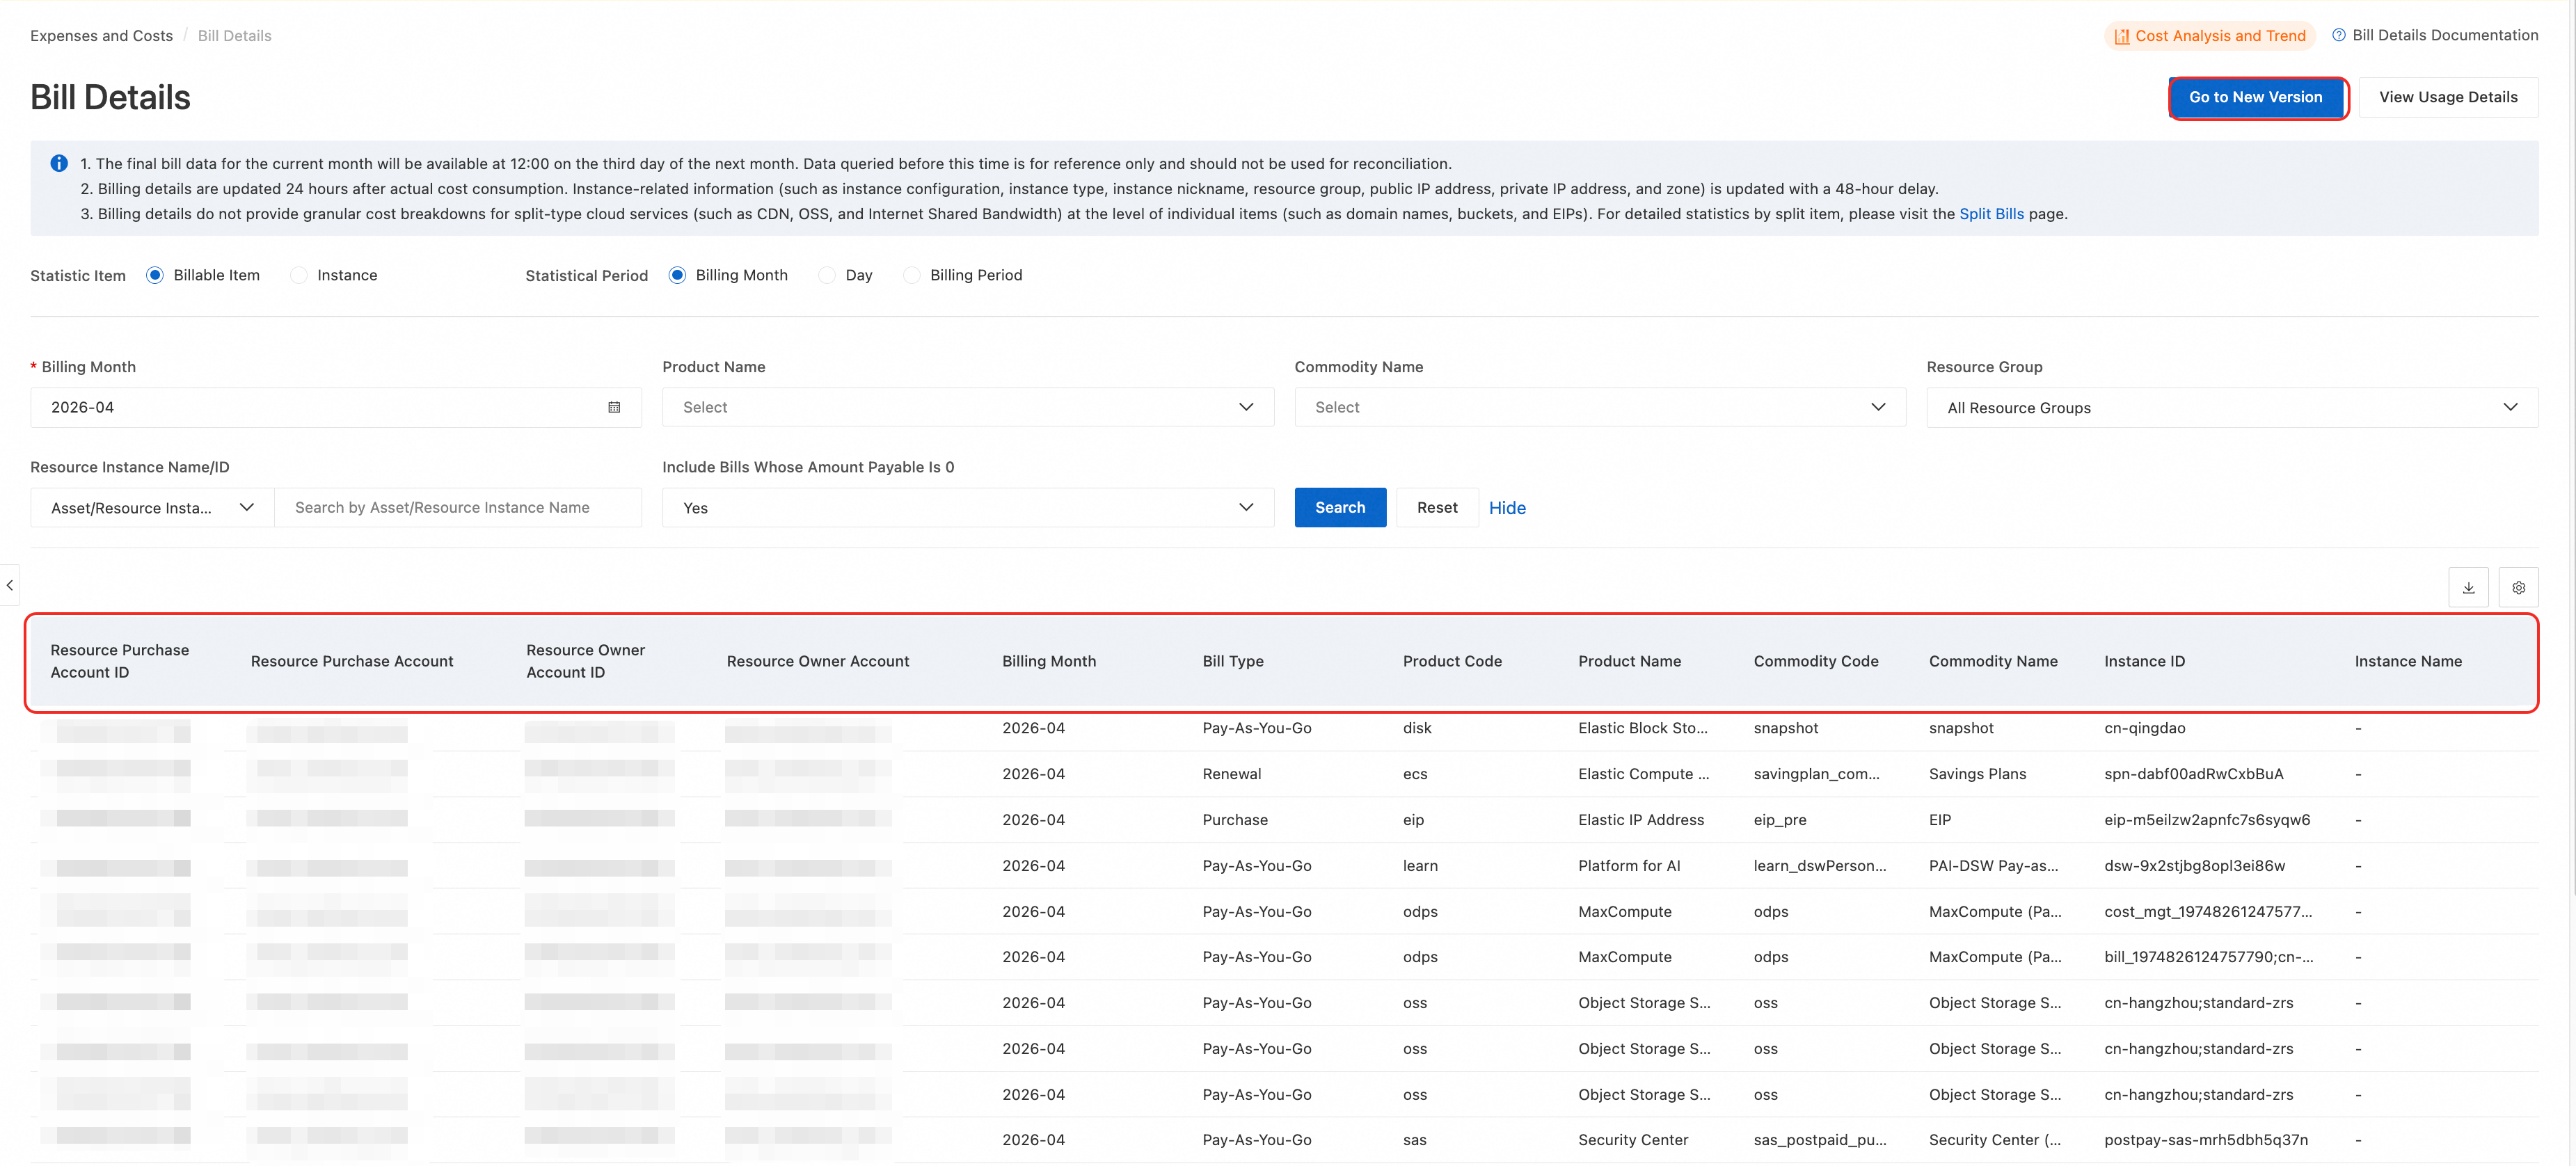Click postpay-sas-mrh5dbh5q37n instance cell
The image size is (2576, 1166).
[2205, 1140]
